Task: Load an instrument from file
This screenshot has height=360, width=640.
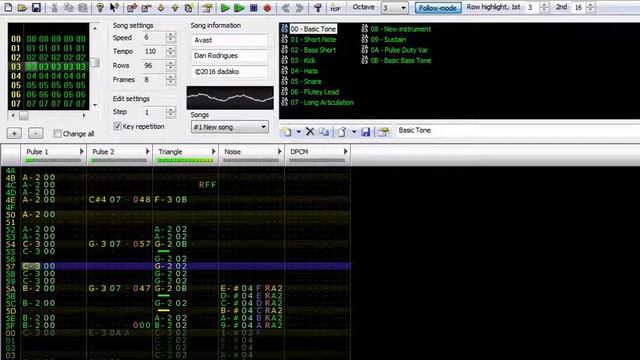Action: pyautogui.click(x=342, y=132)
